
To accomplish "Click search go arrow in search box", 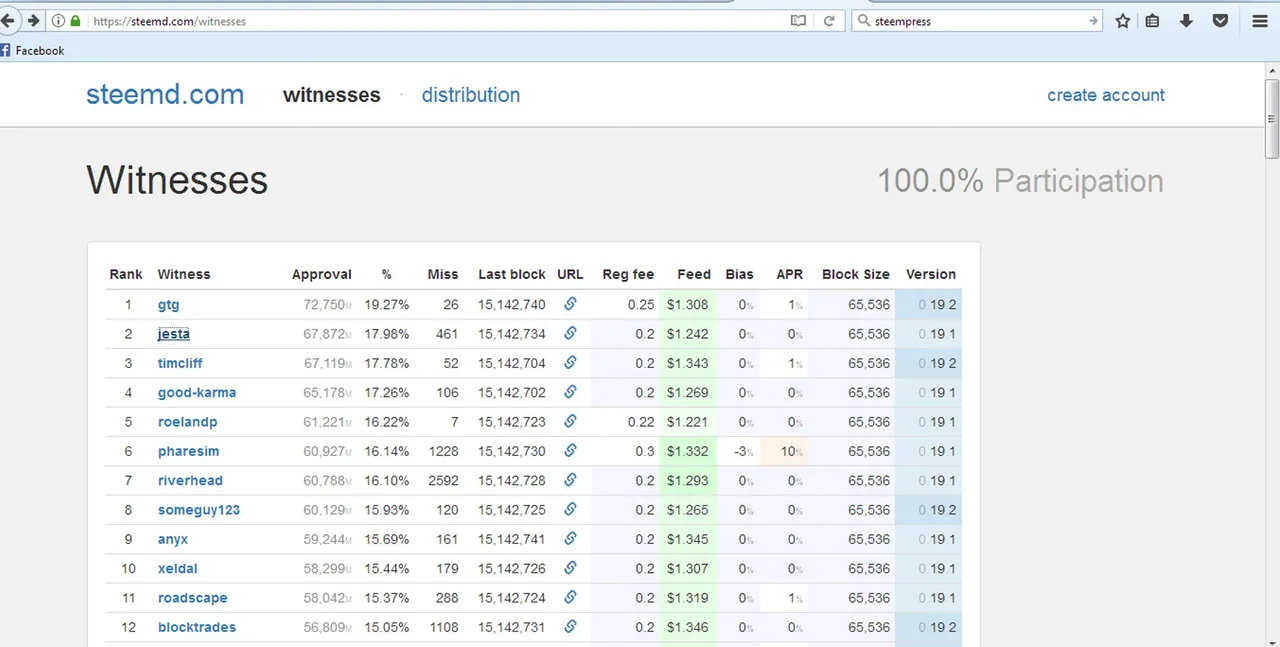I will coord(1093,21).
